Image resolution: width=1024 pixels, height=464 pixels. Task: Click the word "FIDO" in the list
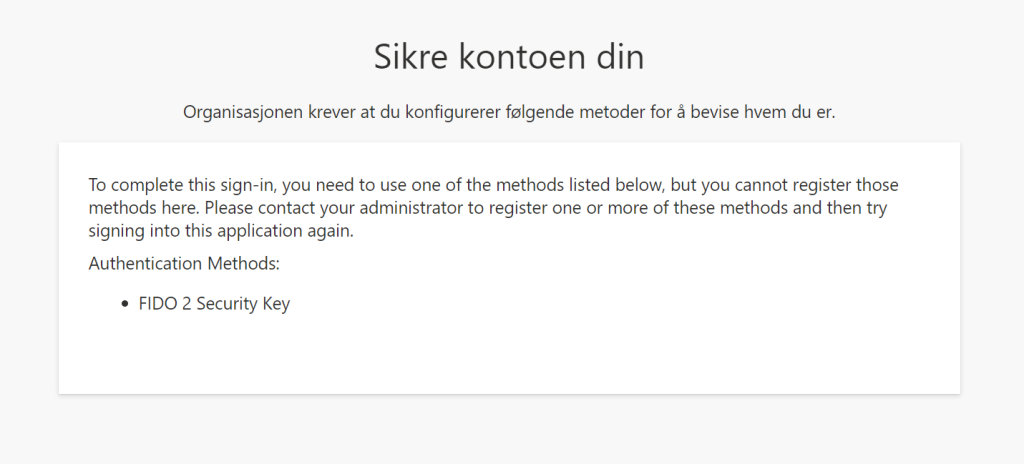(157, 304)
